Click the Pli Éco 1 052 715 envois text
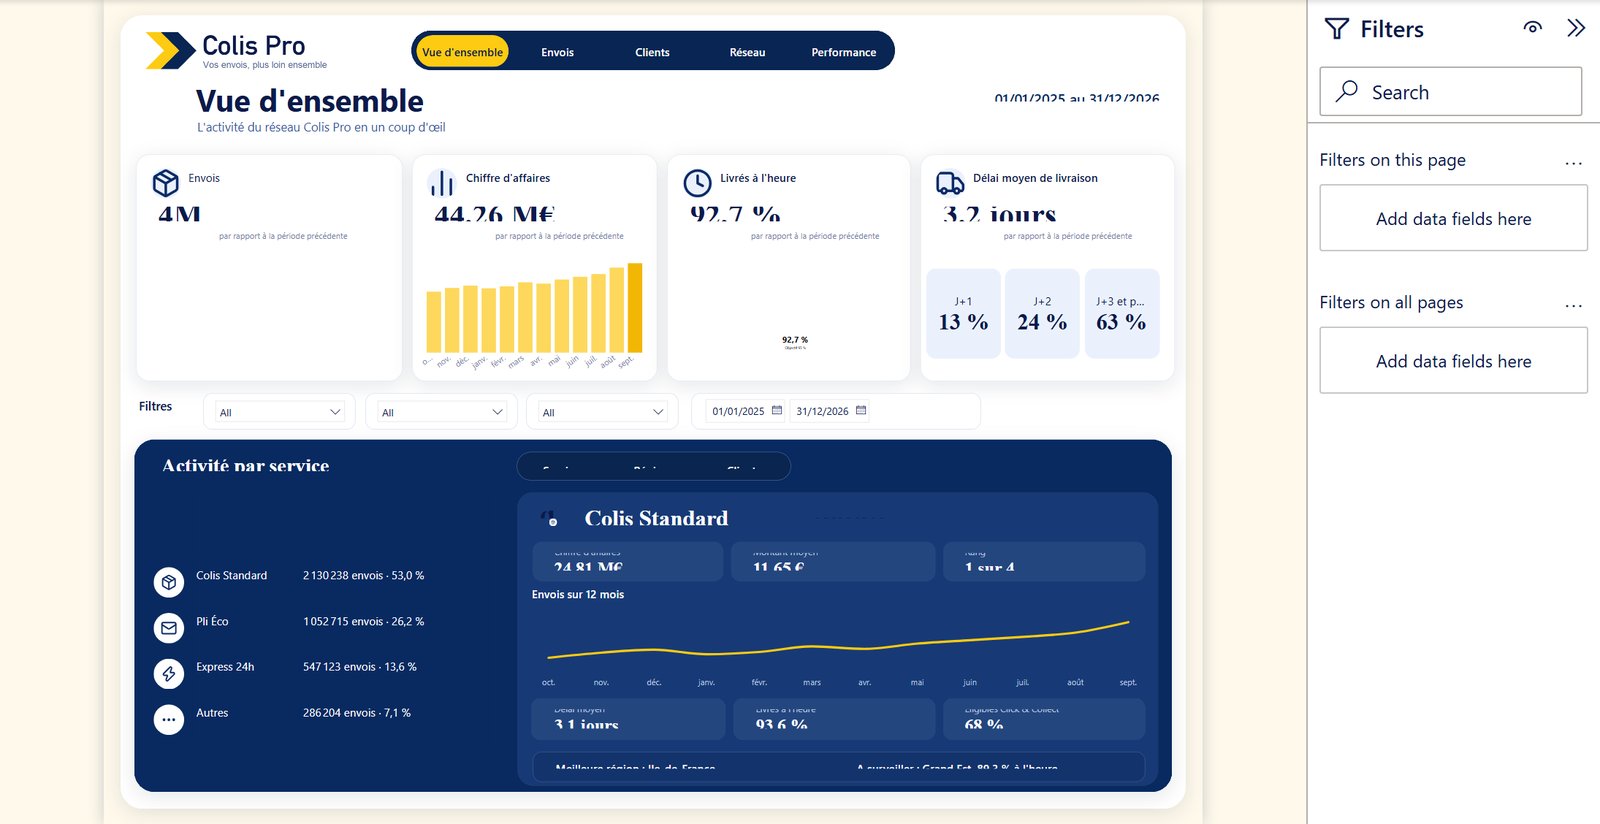1600x824 pixels. pyautogui.click(x=363, y=621)
